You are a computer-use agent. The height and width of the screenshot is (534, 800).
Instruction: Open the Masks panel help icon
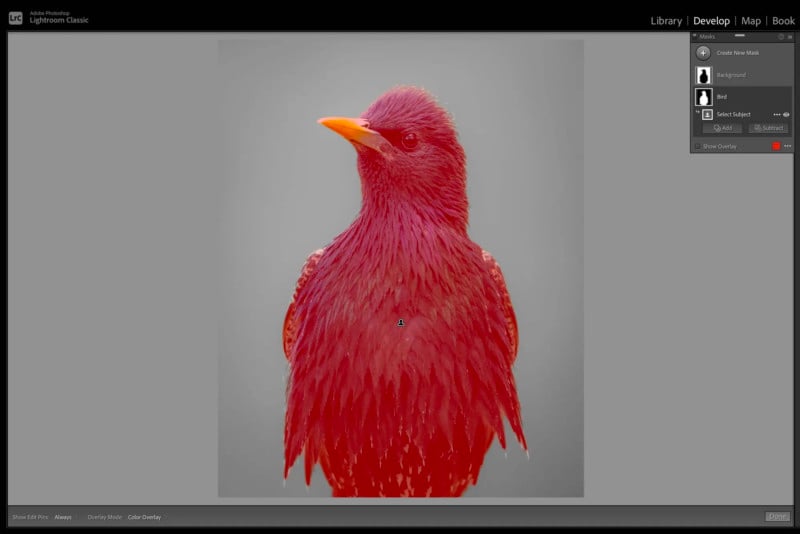tap(781, 37)
